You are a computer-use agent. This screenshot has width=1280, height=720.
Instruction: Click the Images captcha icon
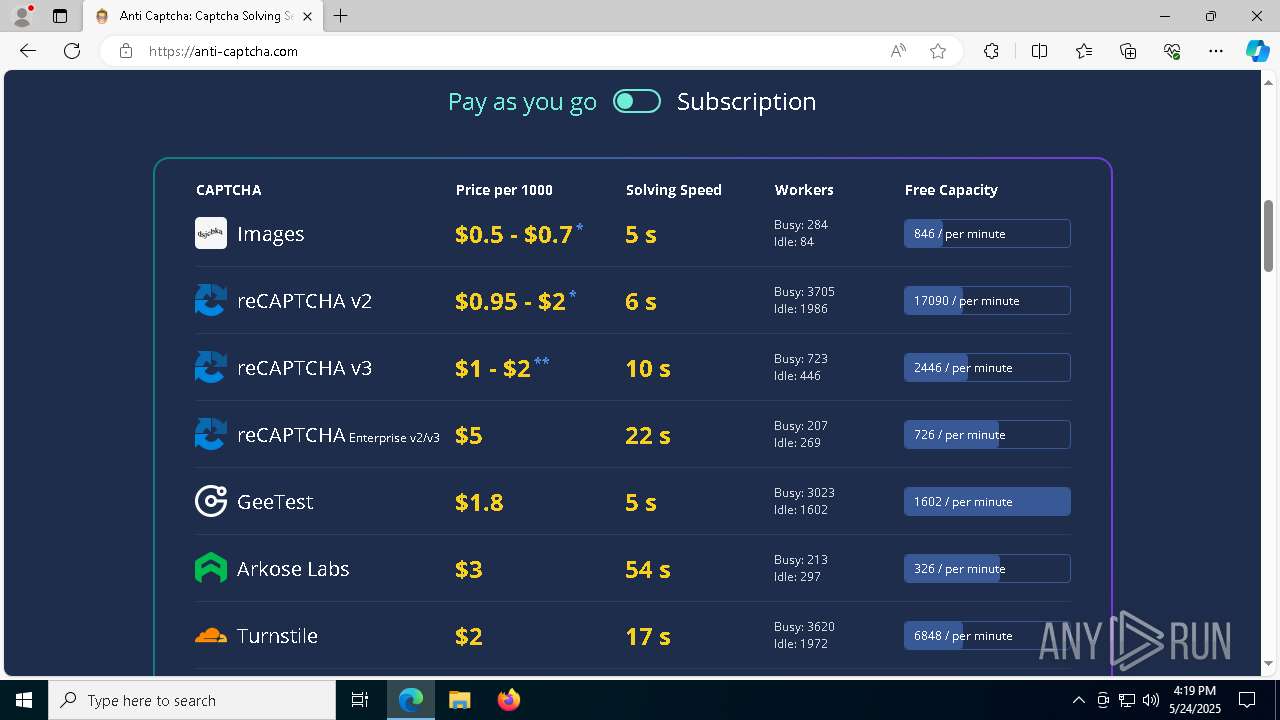[210, 233]
